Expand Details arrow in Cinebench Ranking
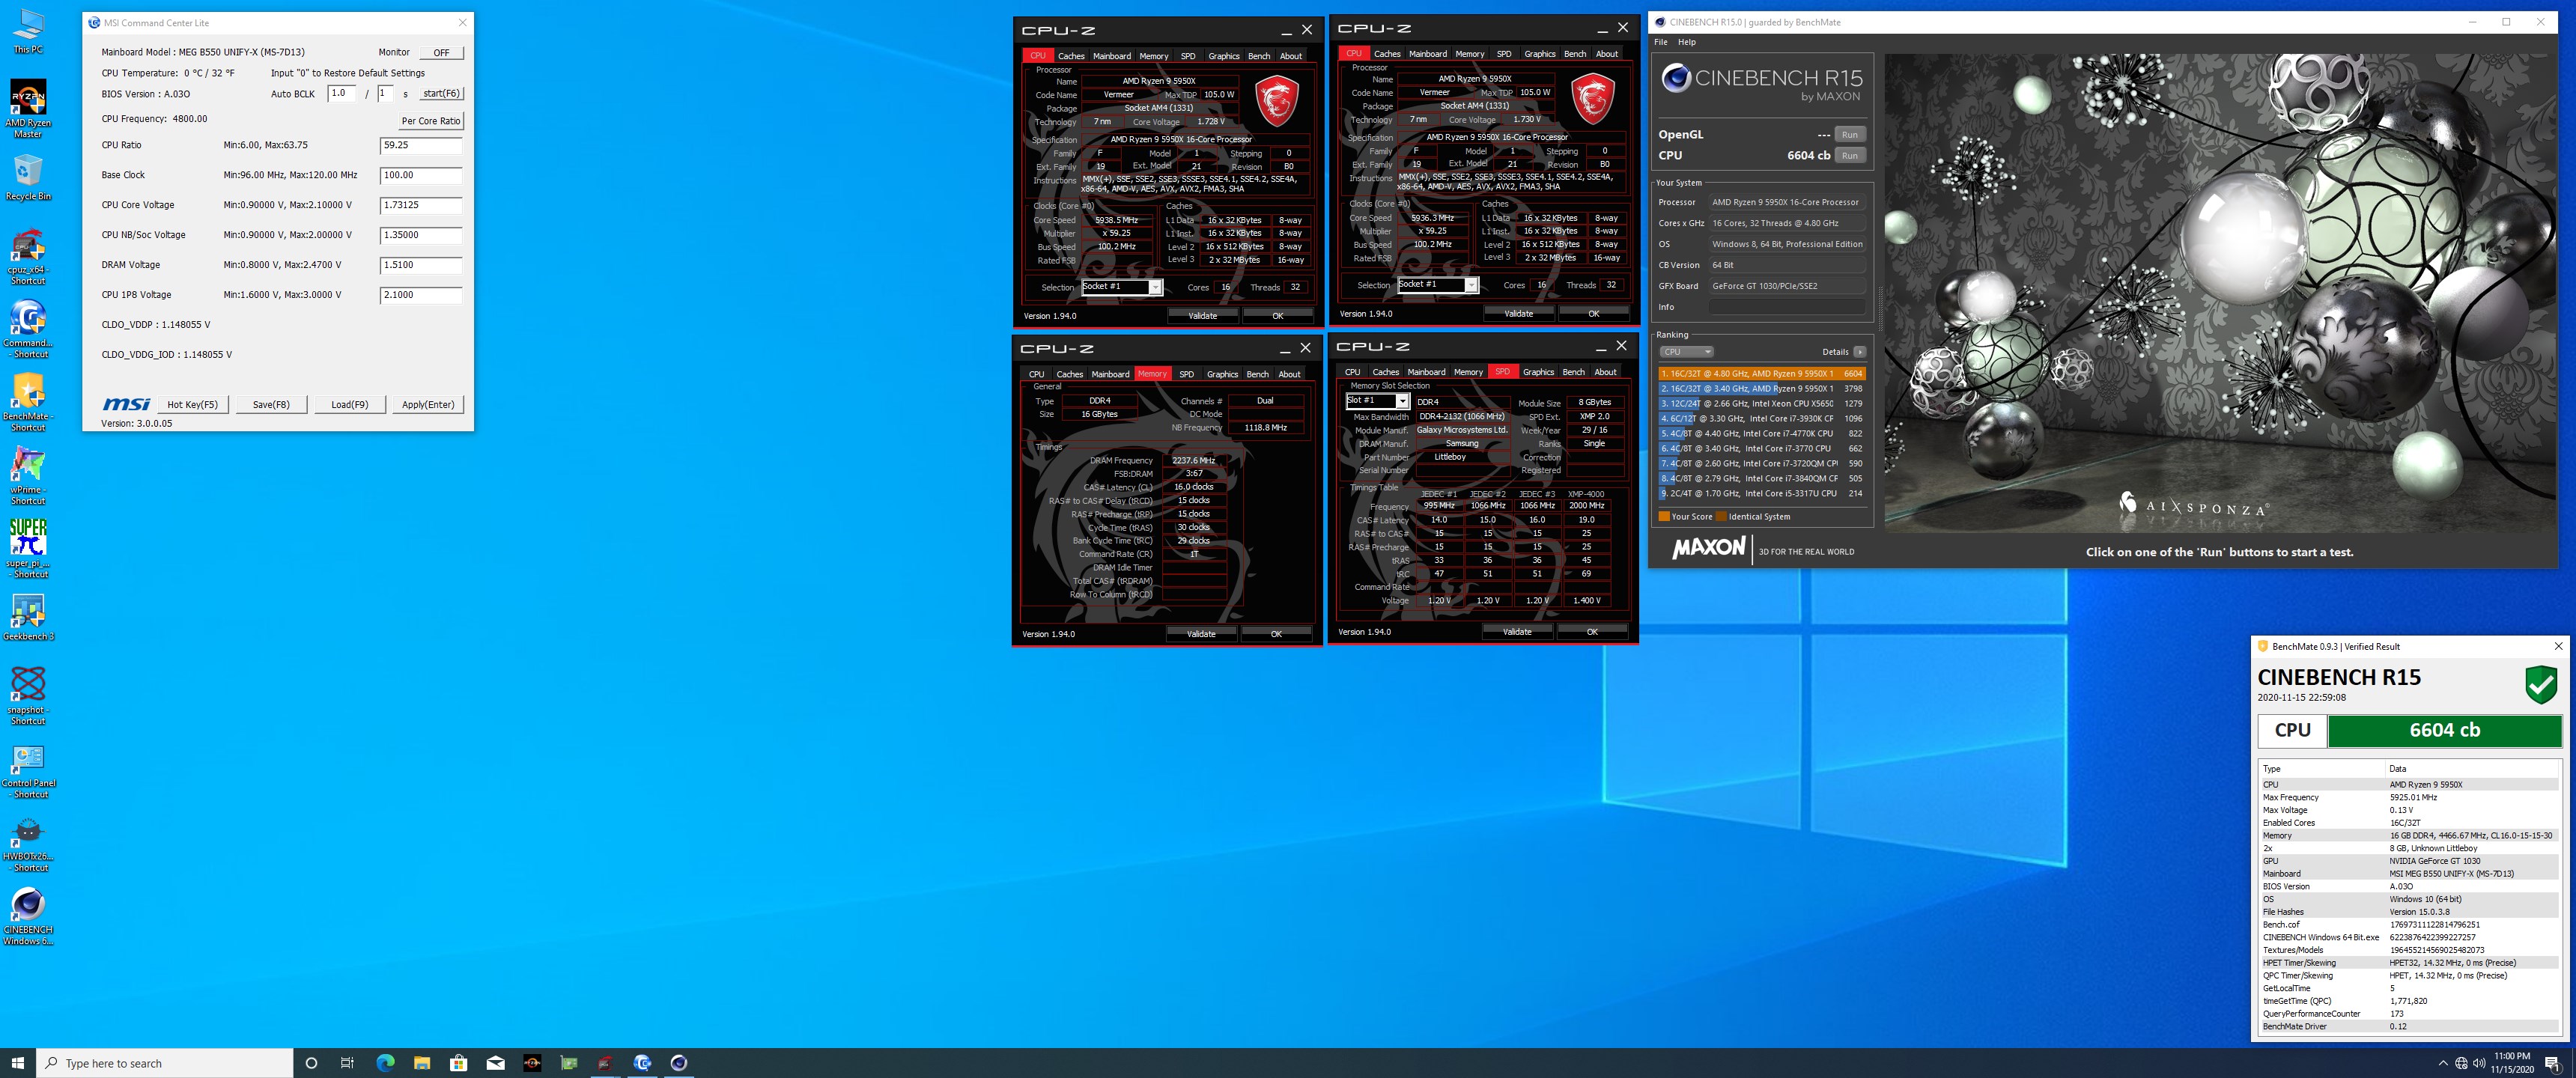Image resolution: width=2576 pixels, height=1078 pixels. pos(1859,352)
